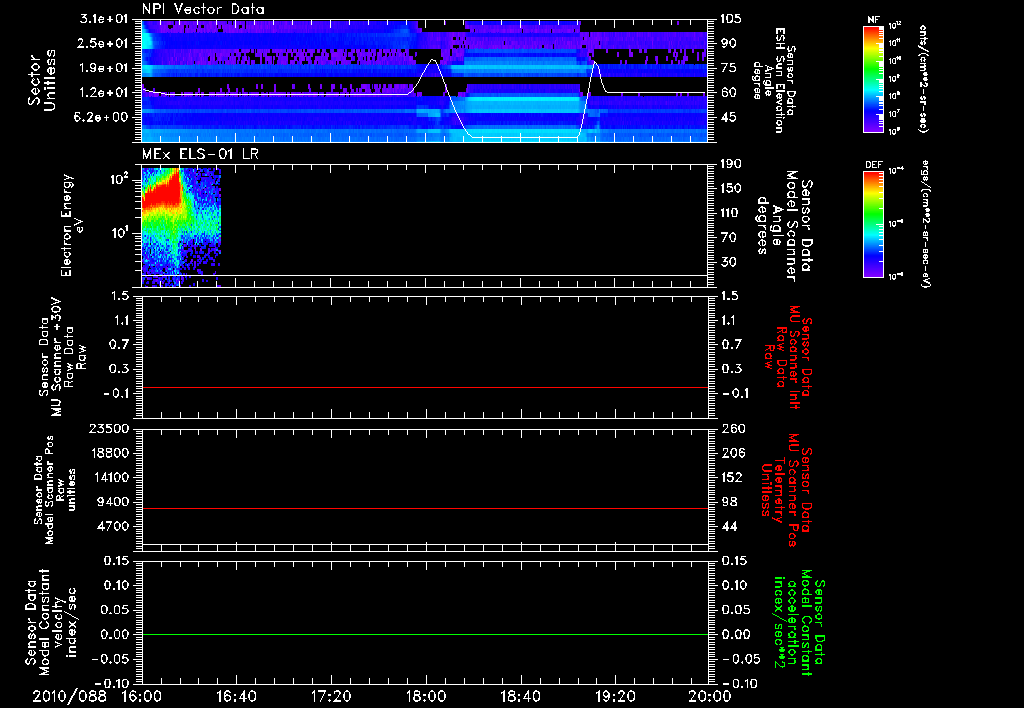Click the red 'MU Scanner Inh' axis title

[787, 357]
